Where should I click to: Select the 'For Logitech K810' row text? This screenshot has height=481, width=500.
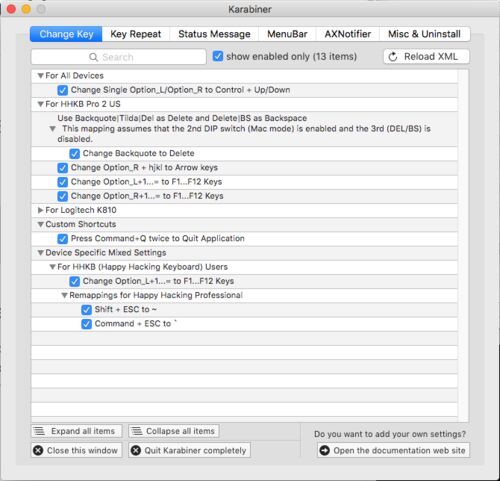(81, 210)
